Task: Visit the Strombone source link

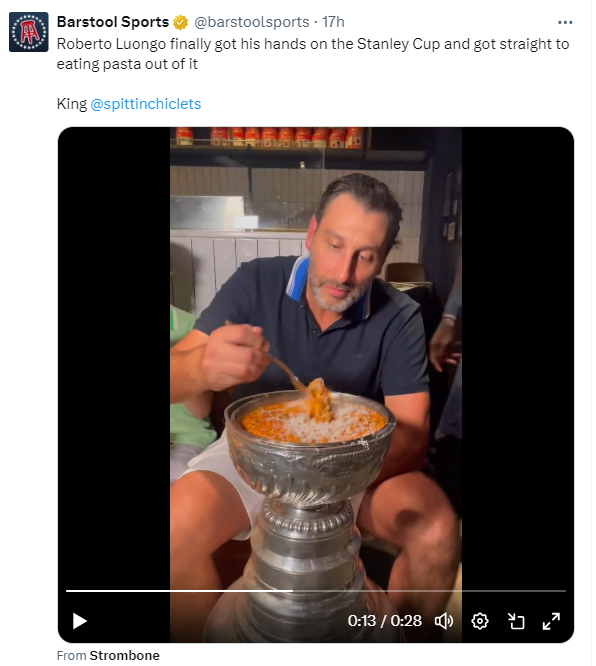Action: coord(124,655)
